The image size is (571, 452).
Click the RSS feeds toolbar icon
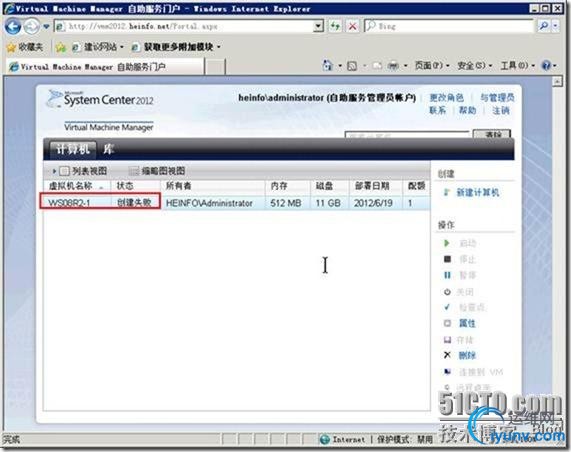pyautogui.click(x=352, y=66)
